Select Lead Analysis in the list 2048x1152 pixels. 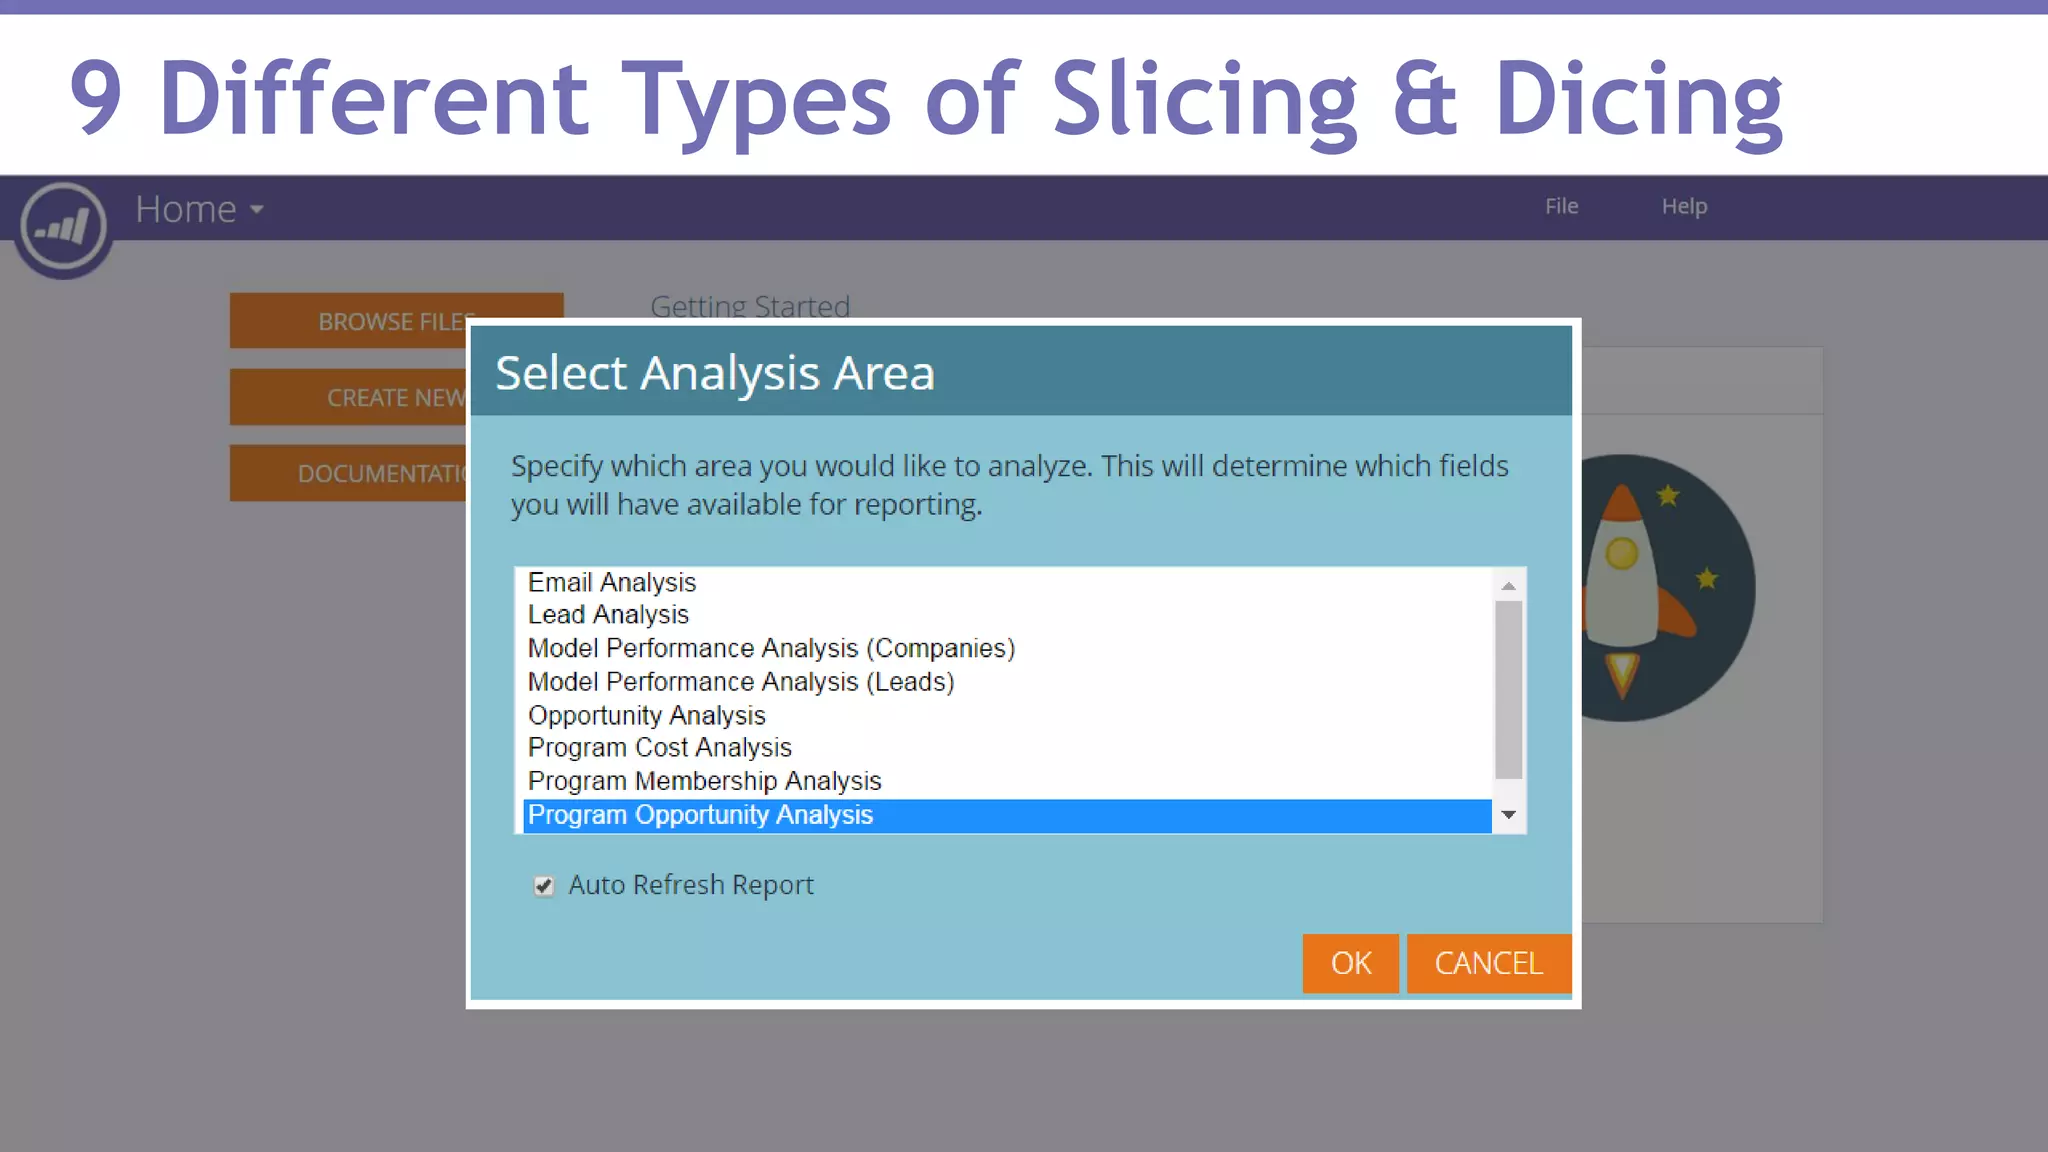[1007, 615]
